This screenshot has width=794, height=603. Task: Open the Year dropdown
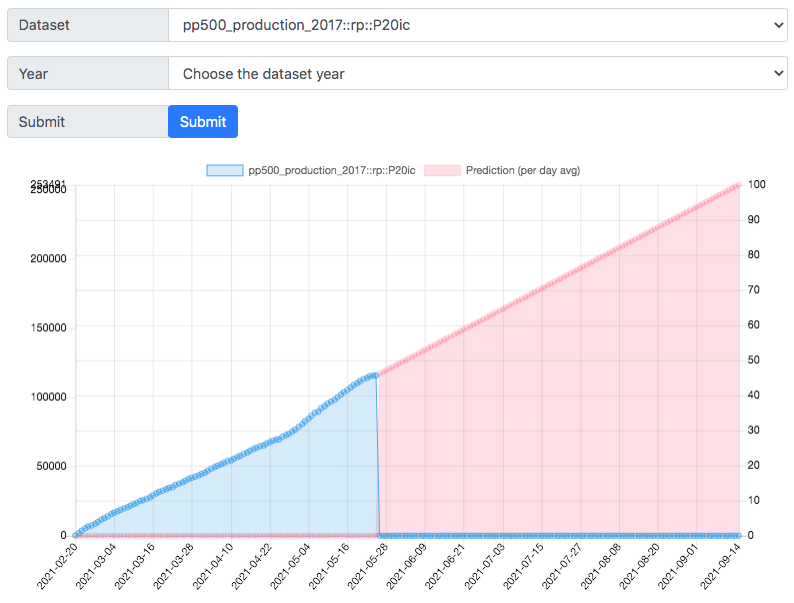478,73
